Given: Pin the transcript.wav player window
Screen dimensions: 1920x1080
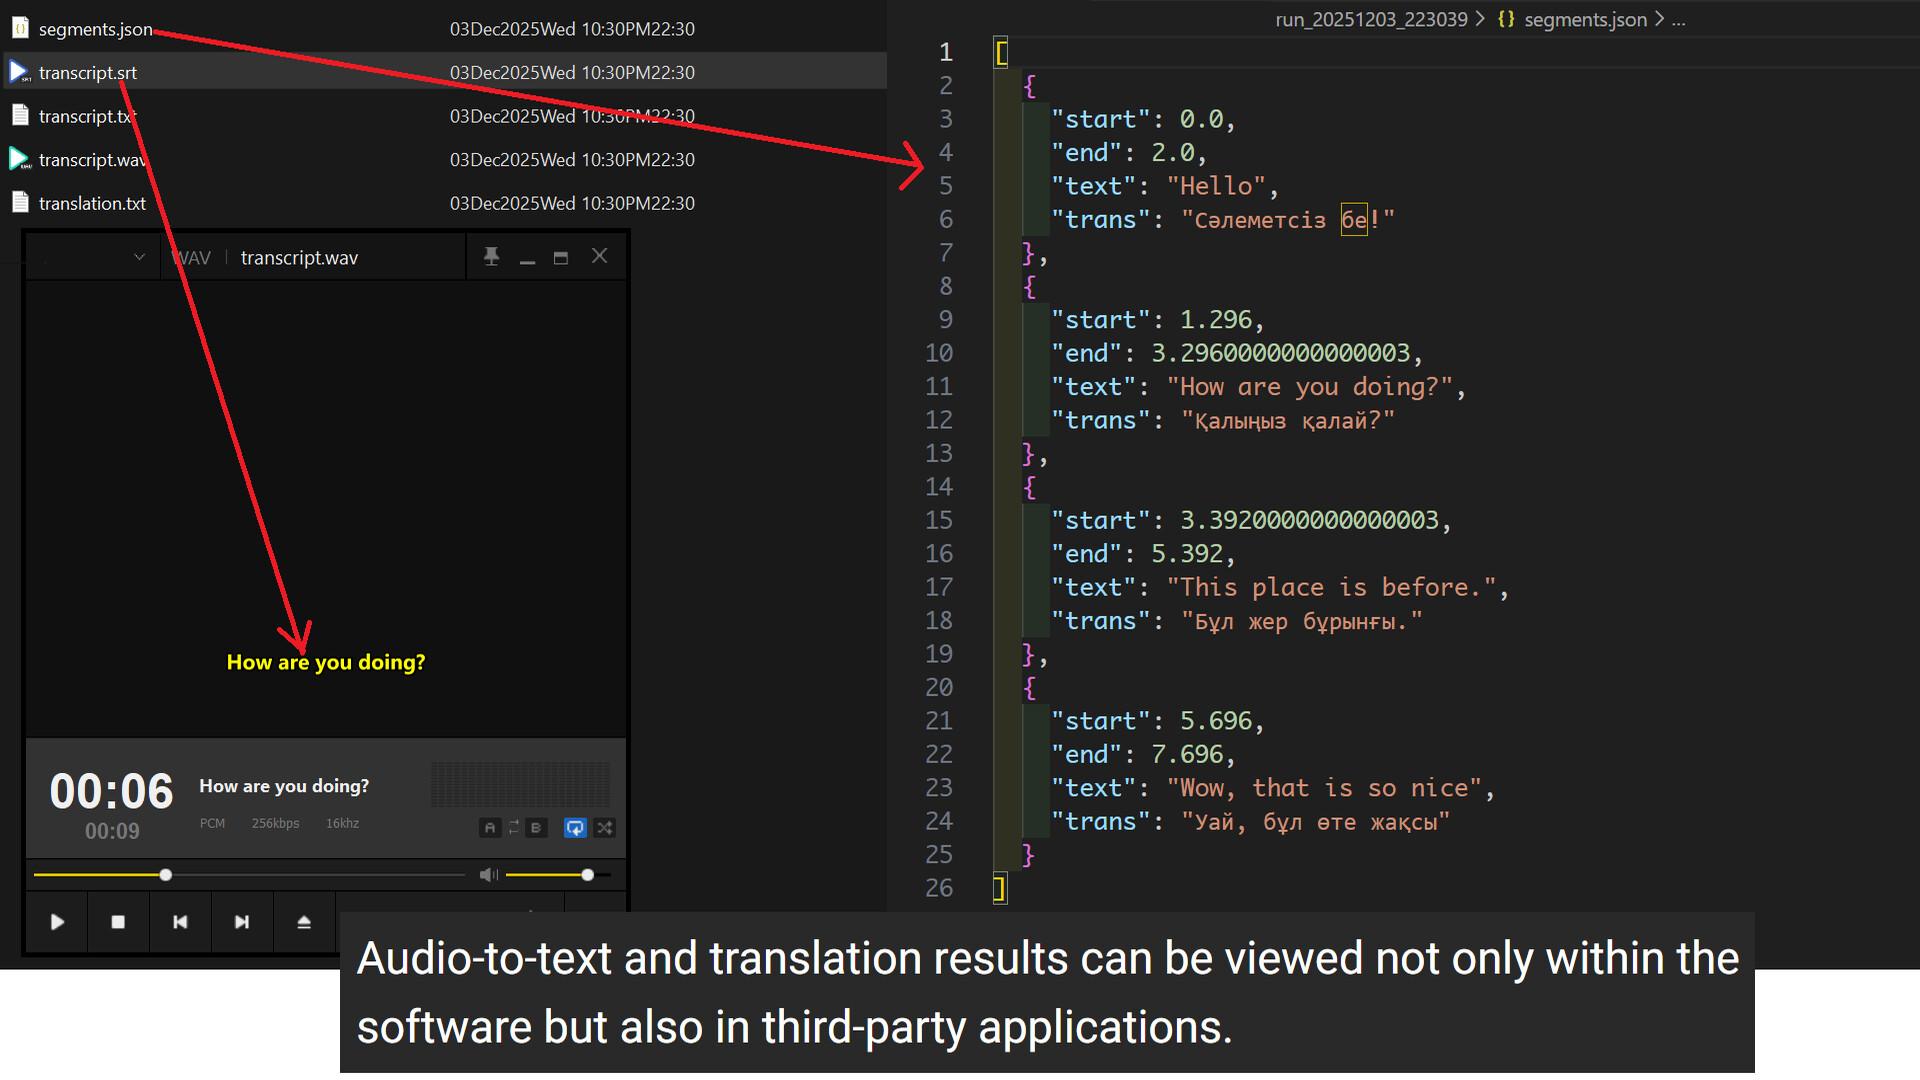Looking at the screenshot, I should [491, 256].
